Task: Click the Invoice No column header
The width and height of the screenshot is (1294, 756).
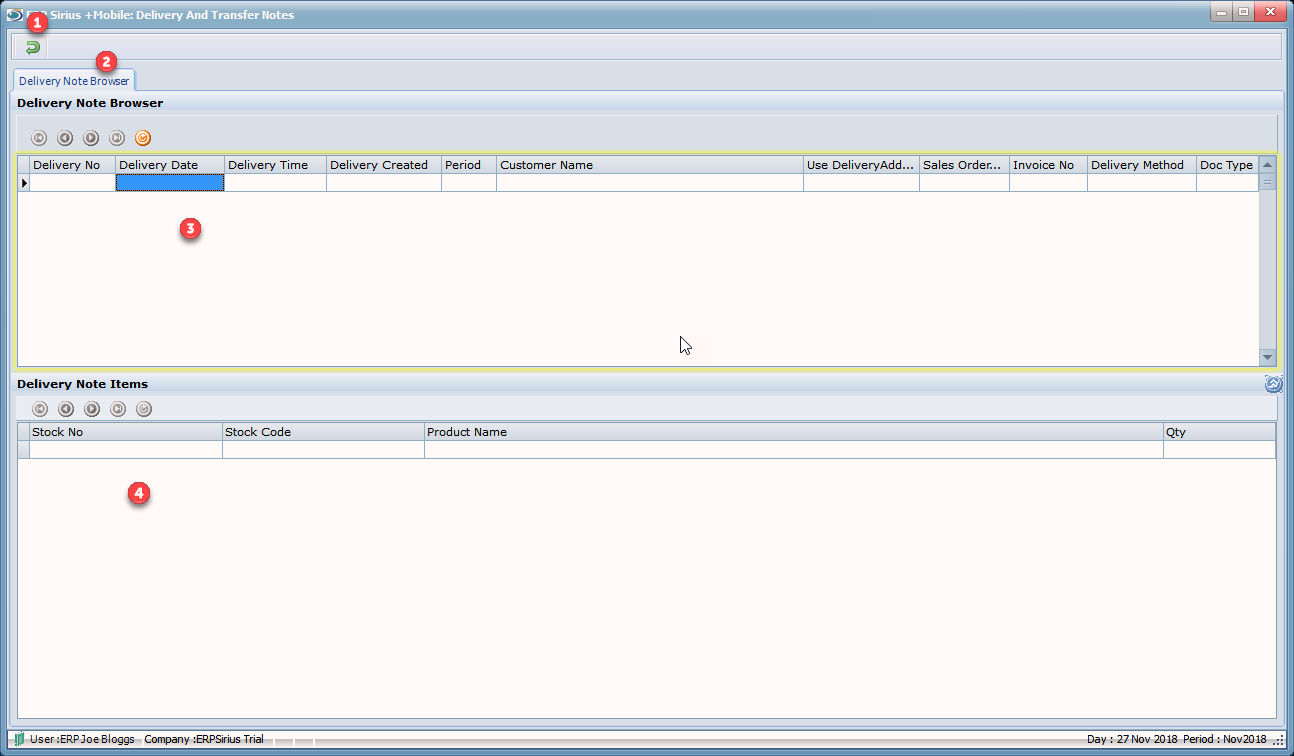Action: (x=1049, y=165)
